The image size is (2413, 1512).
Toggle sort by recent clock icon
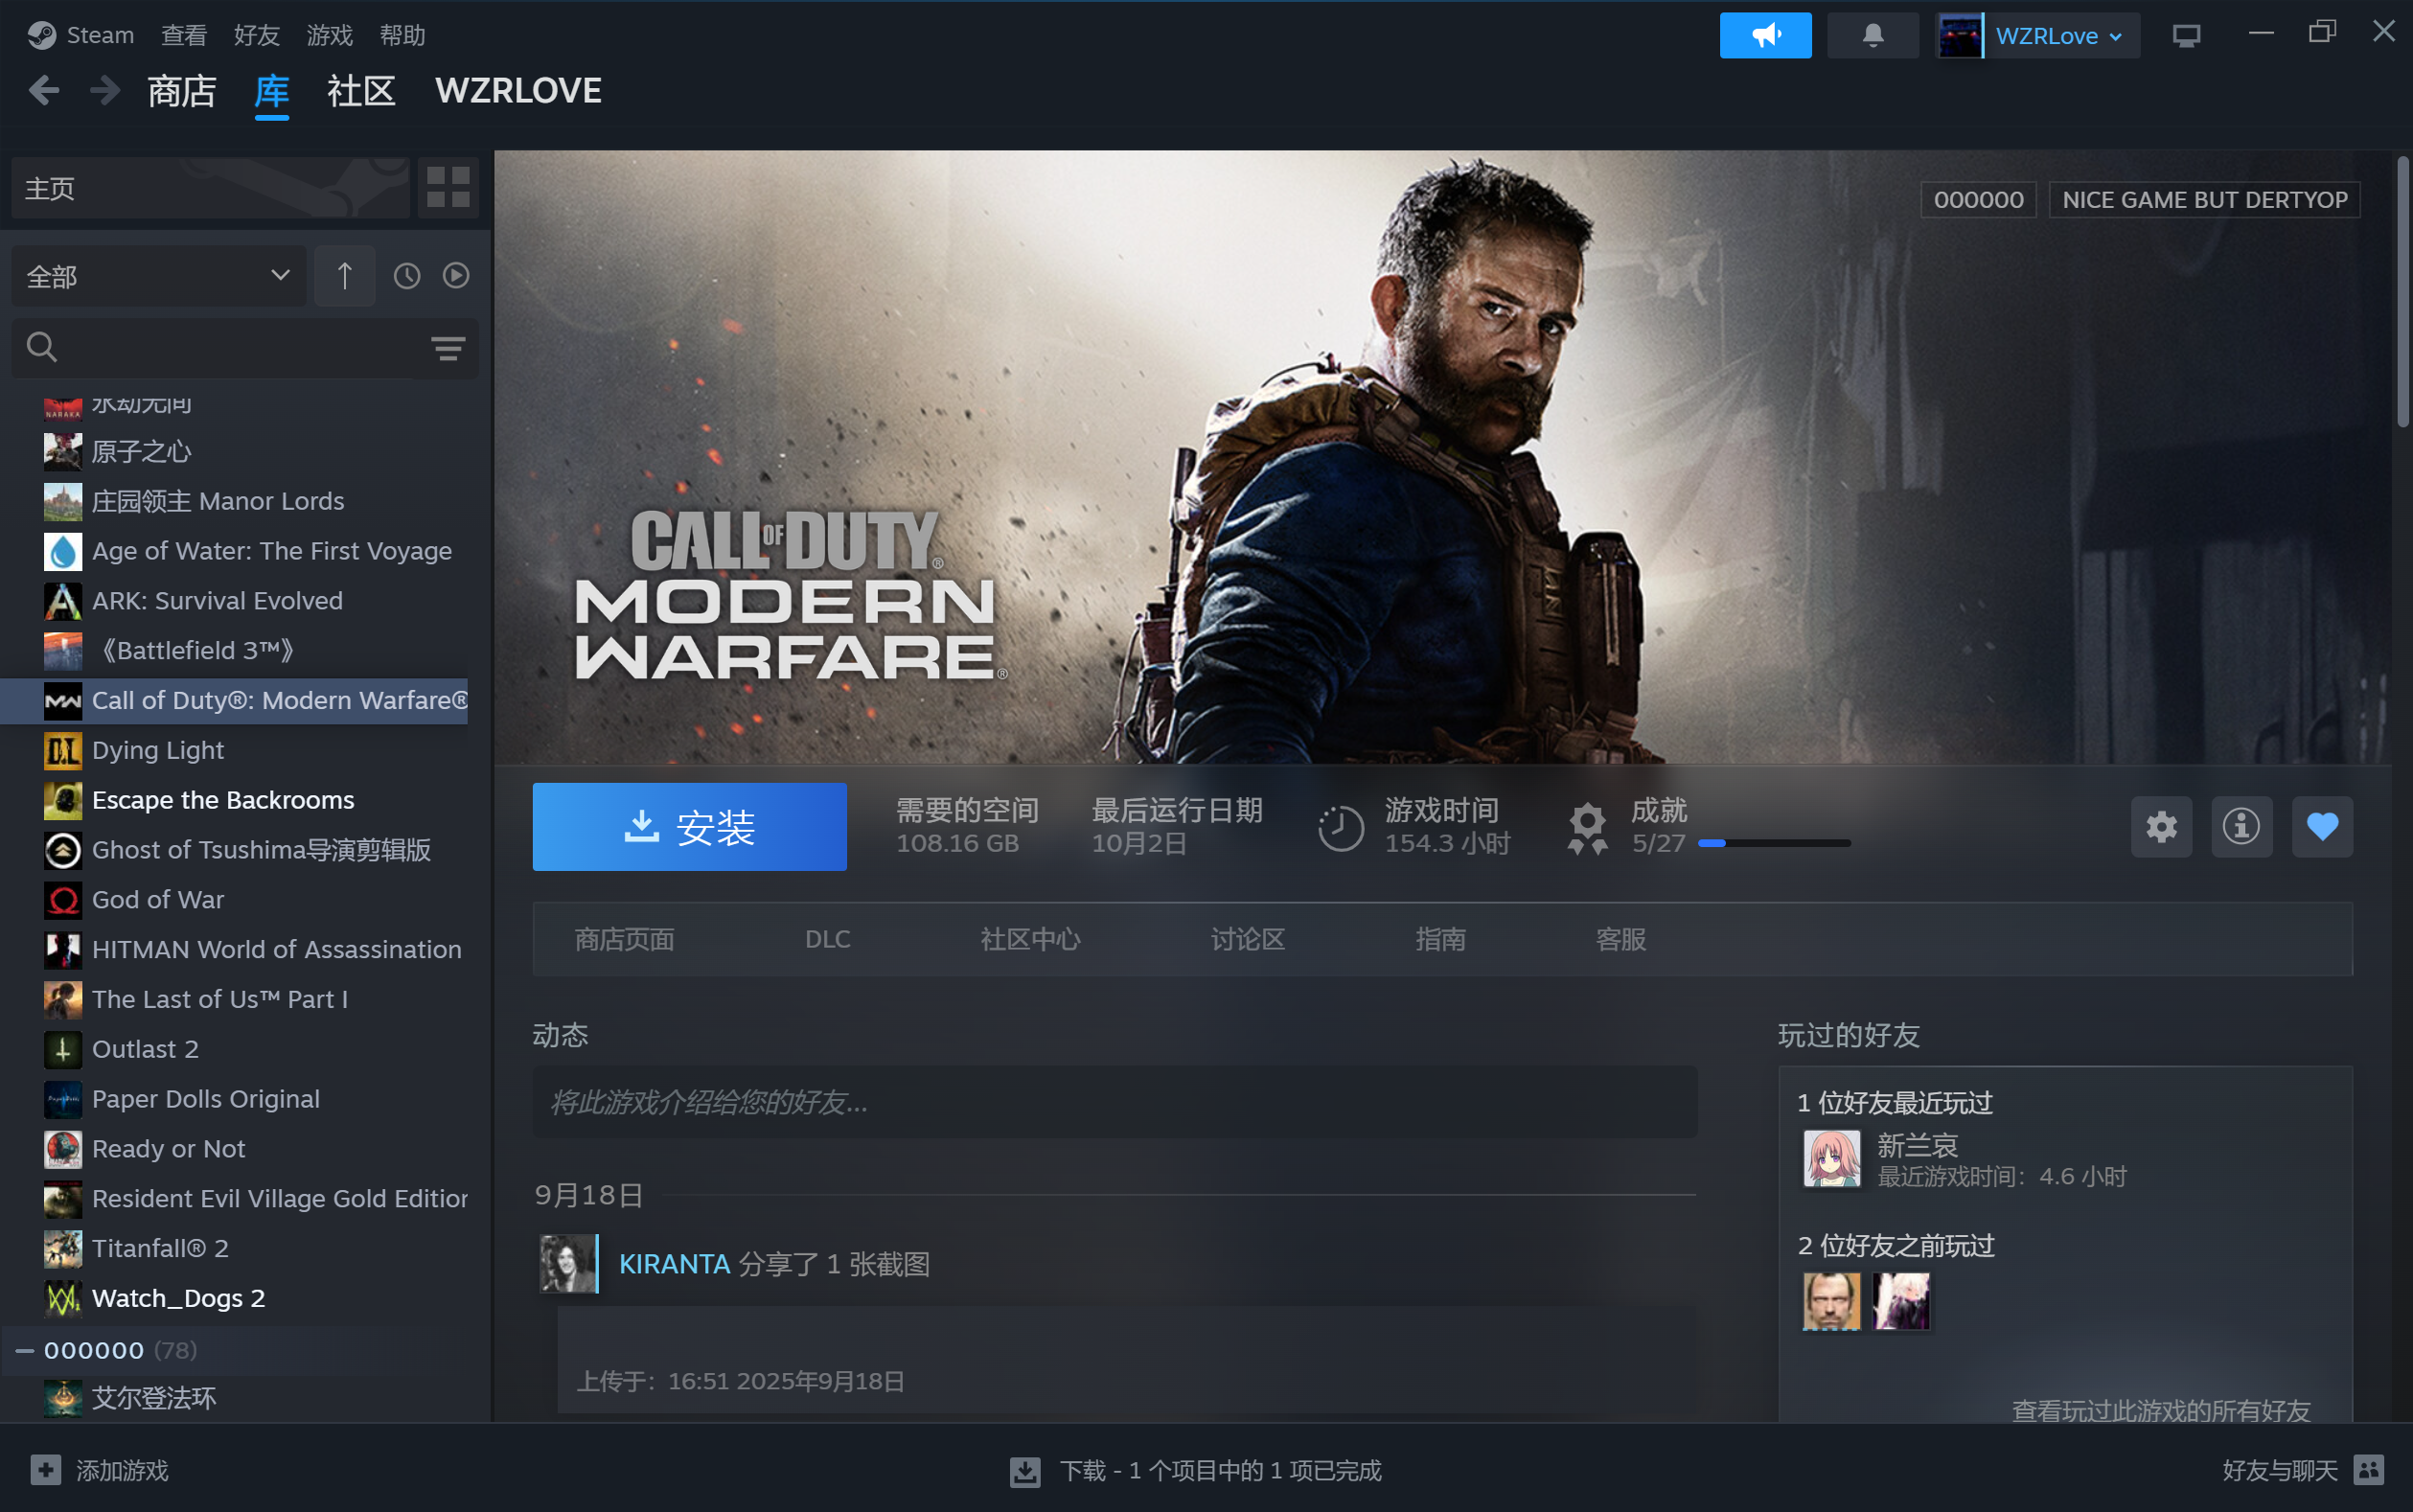pyautogui.click(x=406, y=276)
